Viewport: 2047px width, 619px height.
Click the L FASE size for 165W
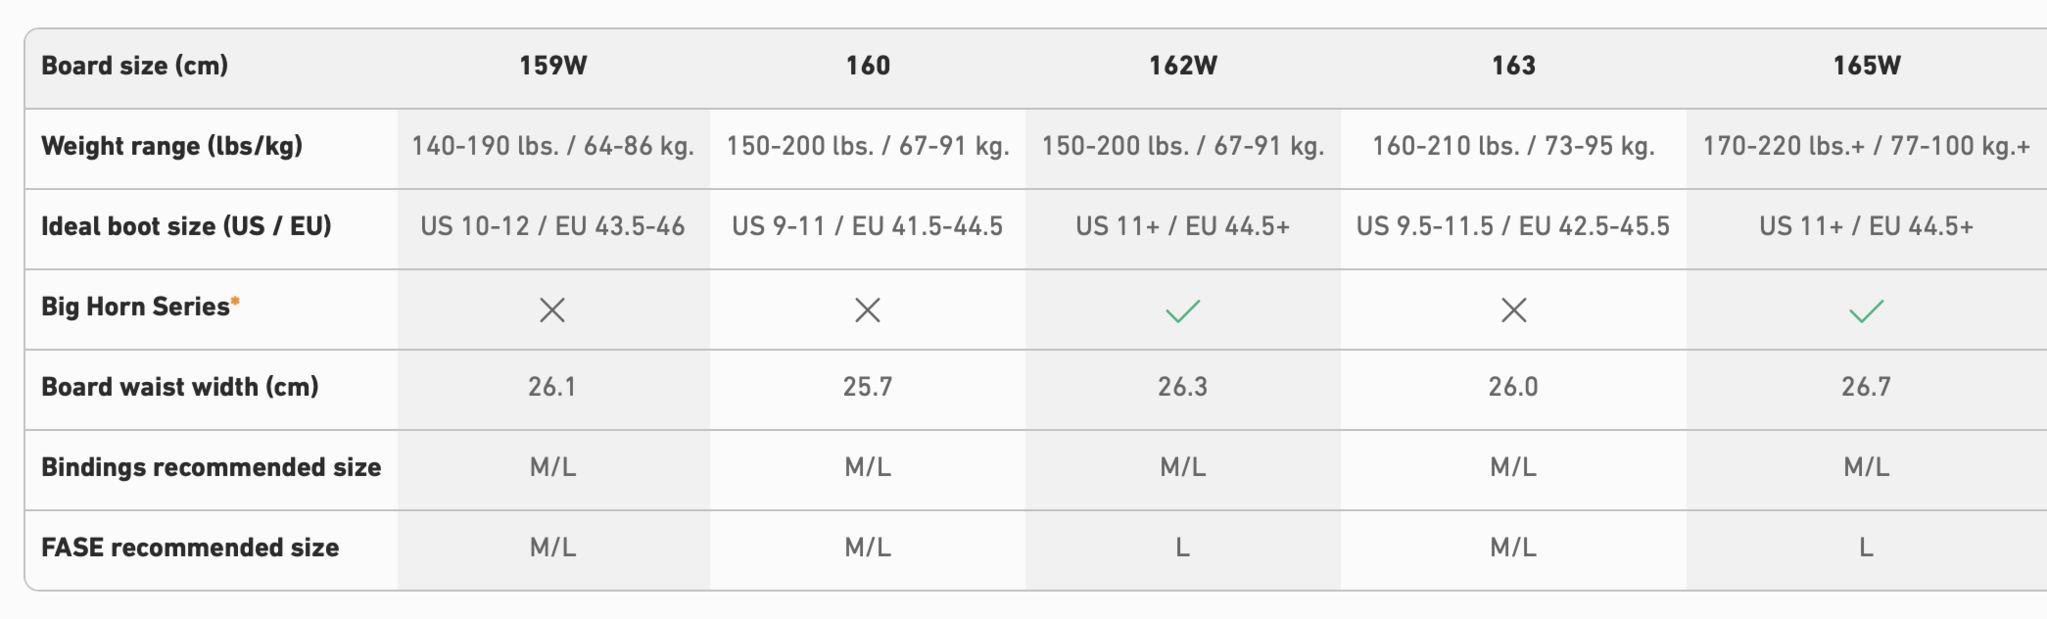(x=1866, y=548)
